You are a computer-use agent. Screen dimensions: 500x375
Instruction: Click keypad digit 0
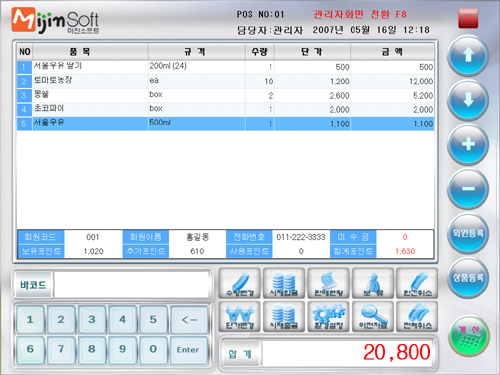[x=153, y=349]
